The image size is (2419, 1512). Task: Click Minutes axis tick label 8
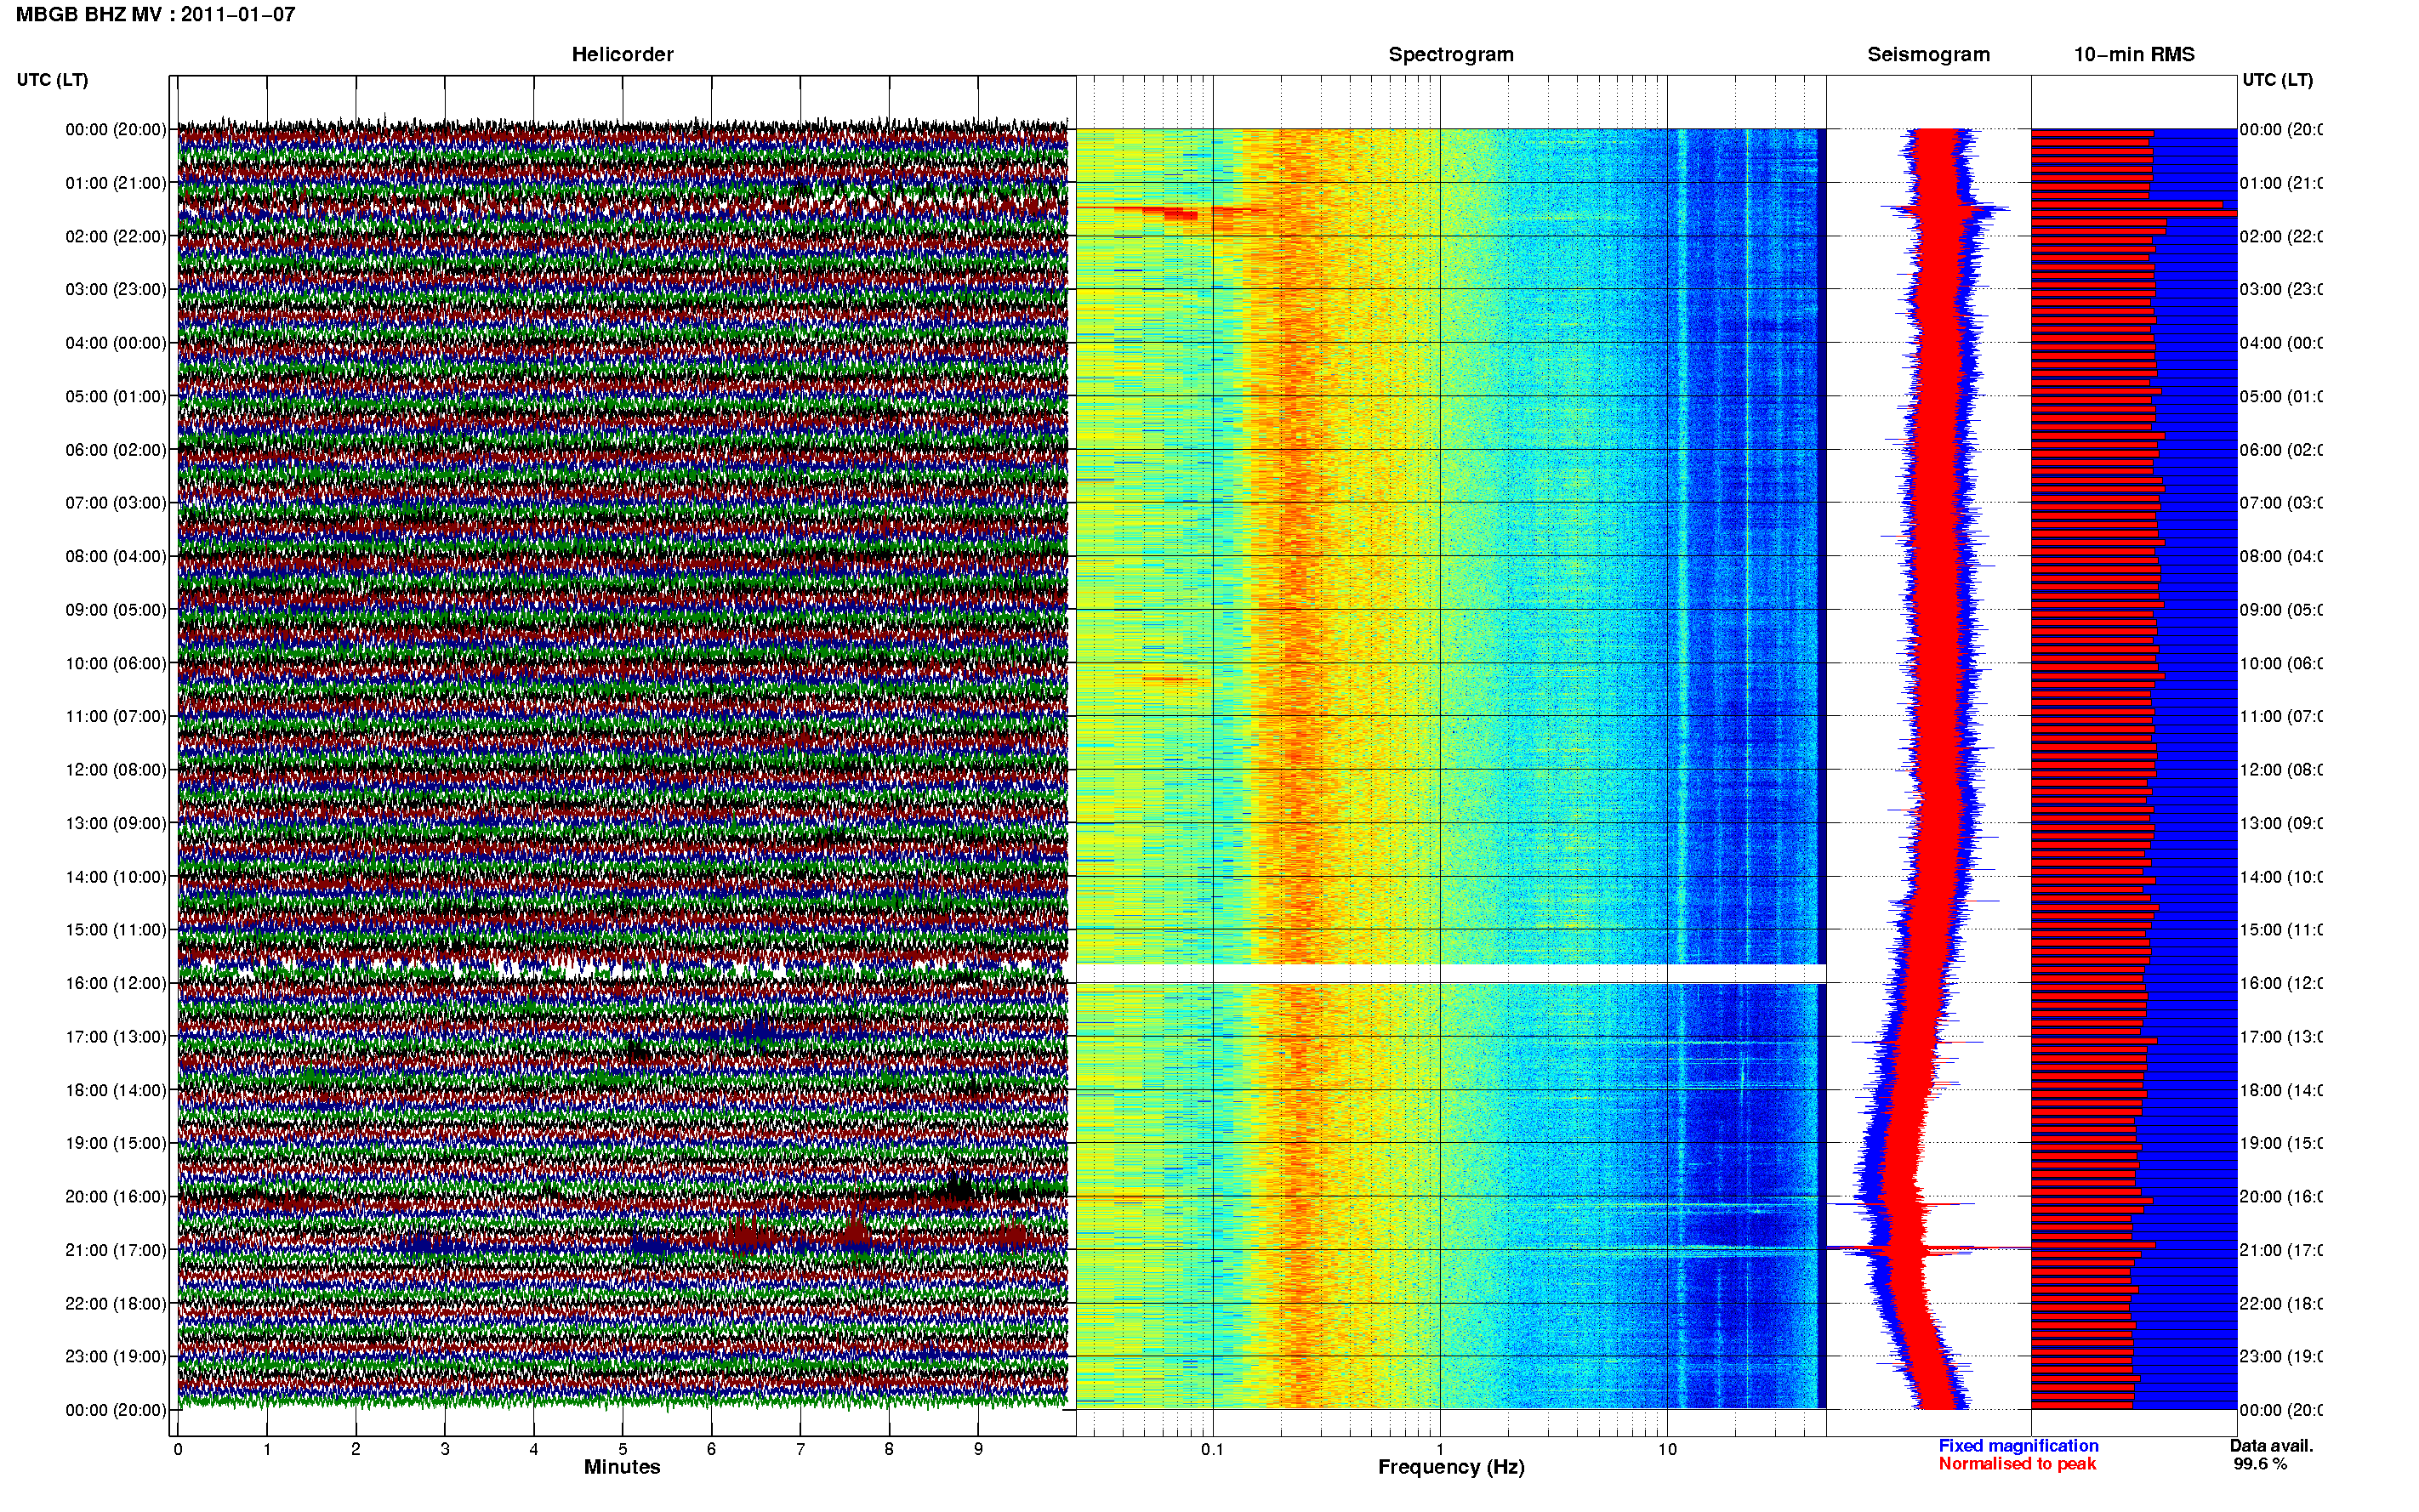889,1449
